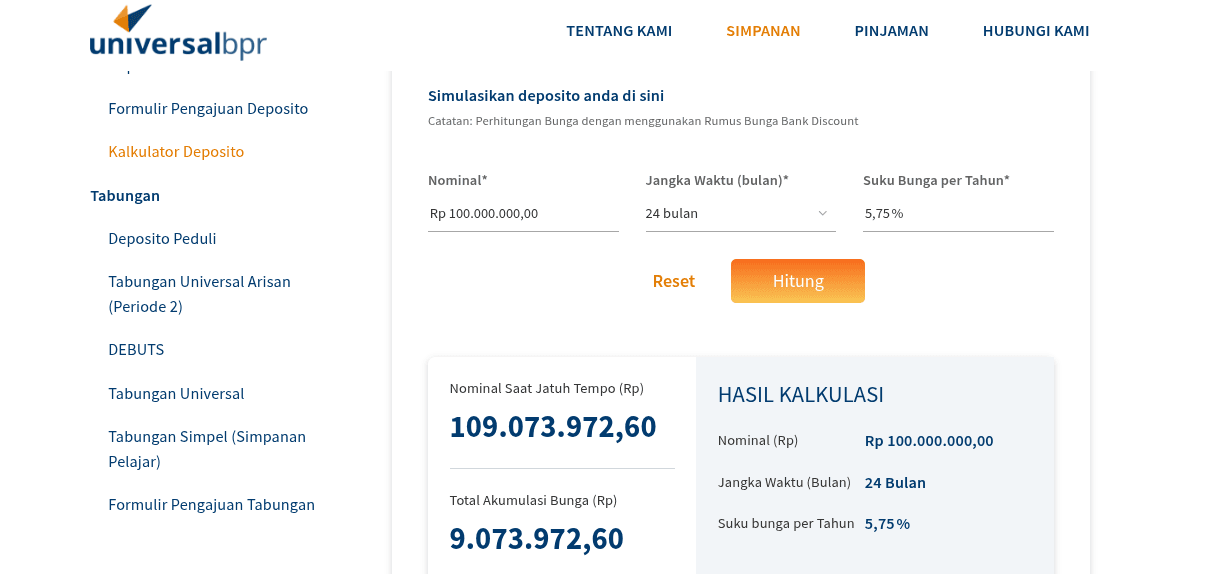Screen dimensions: 1209x574
Task: Click the Universal BPR logo
Action: click(x=178, y=32)
